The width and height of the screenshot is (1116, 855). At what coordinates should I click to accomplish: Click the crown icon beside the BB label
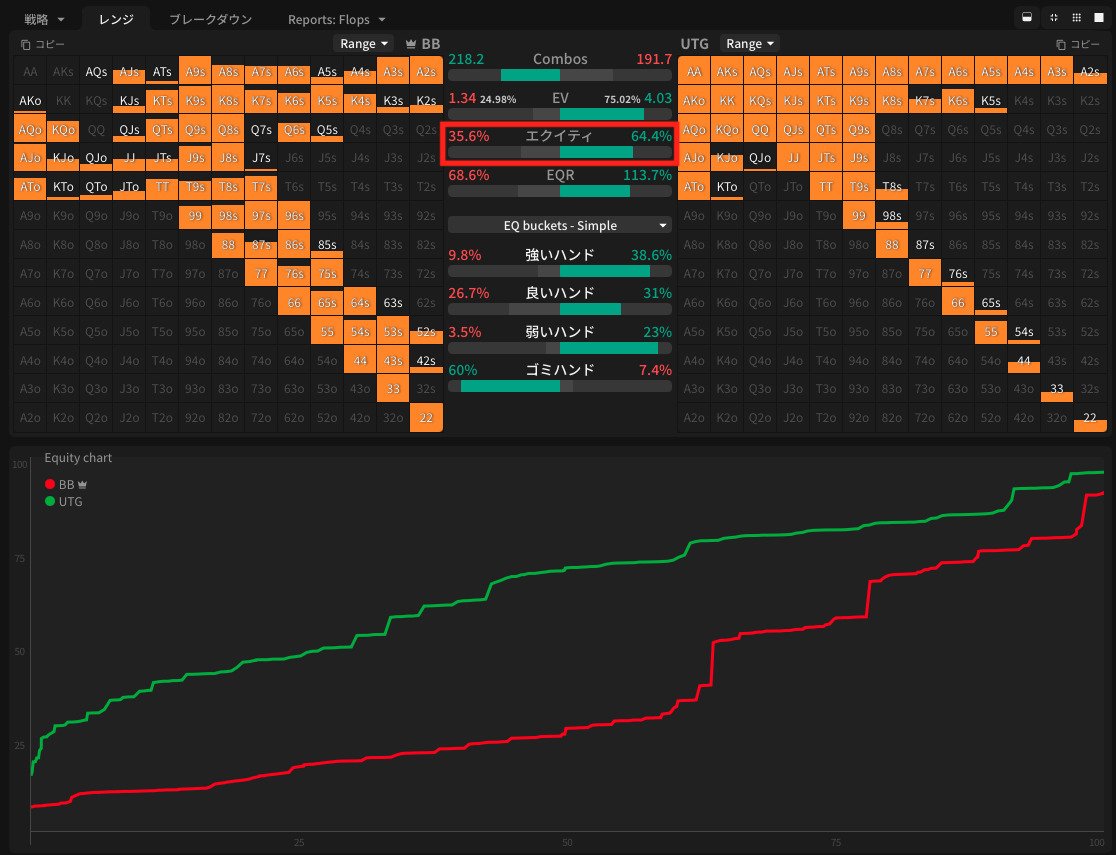click(410, 44)
